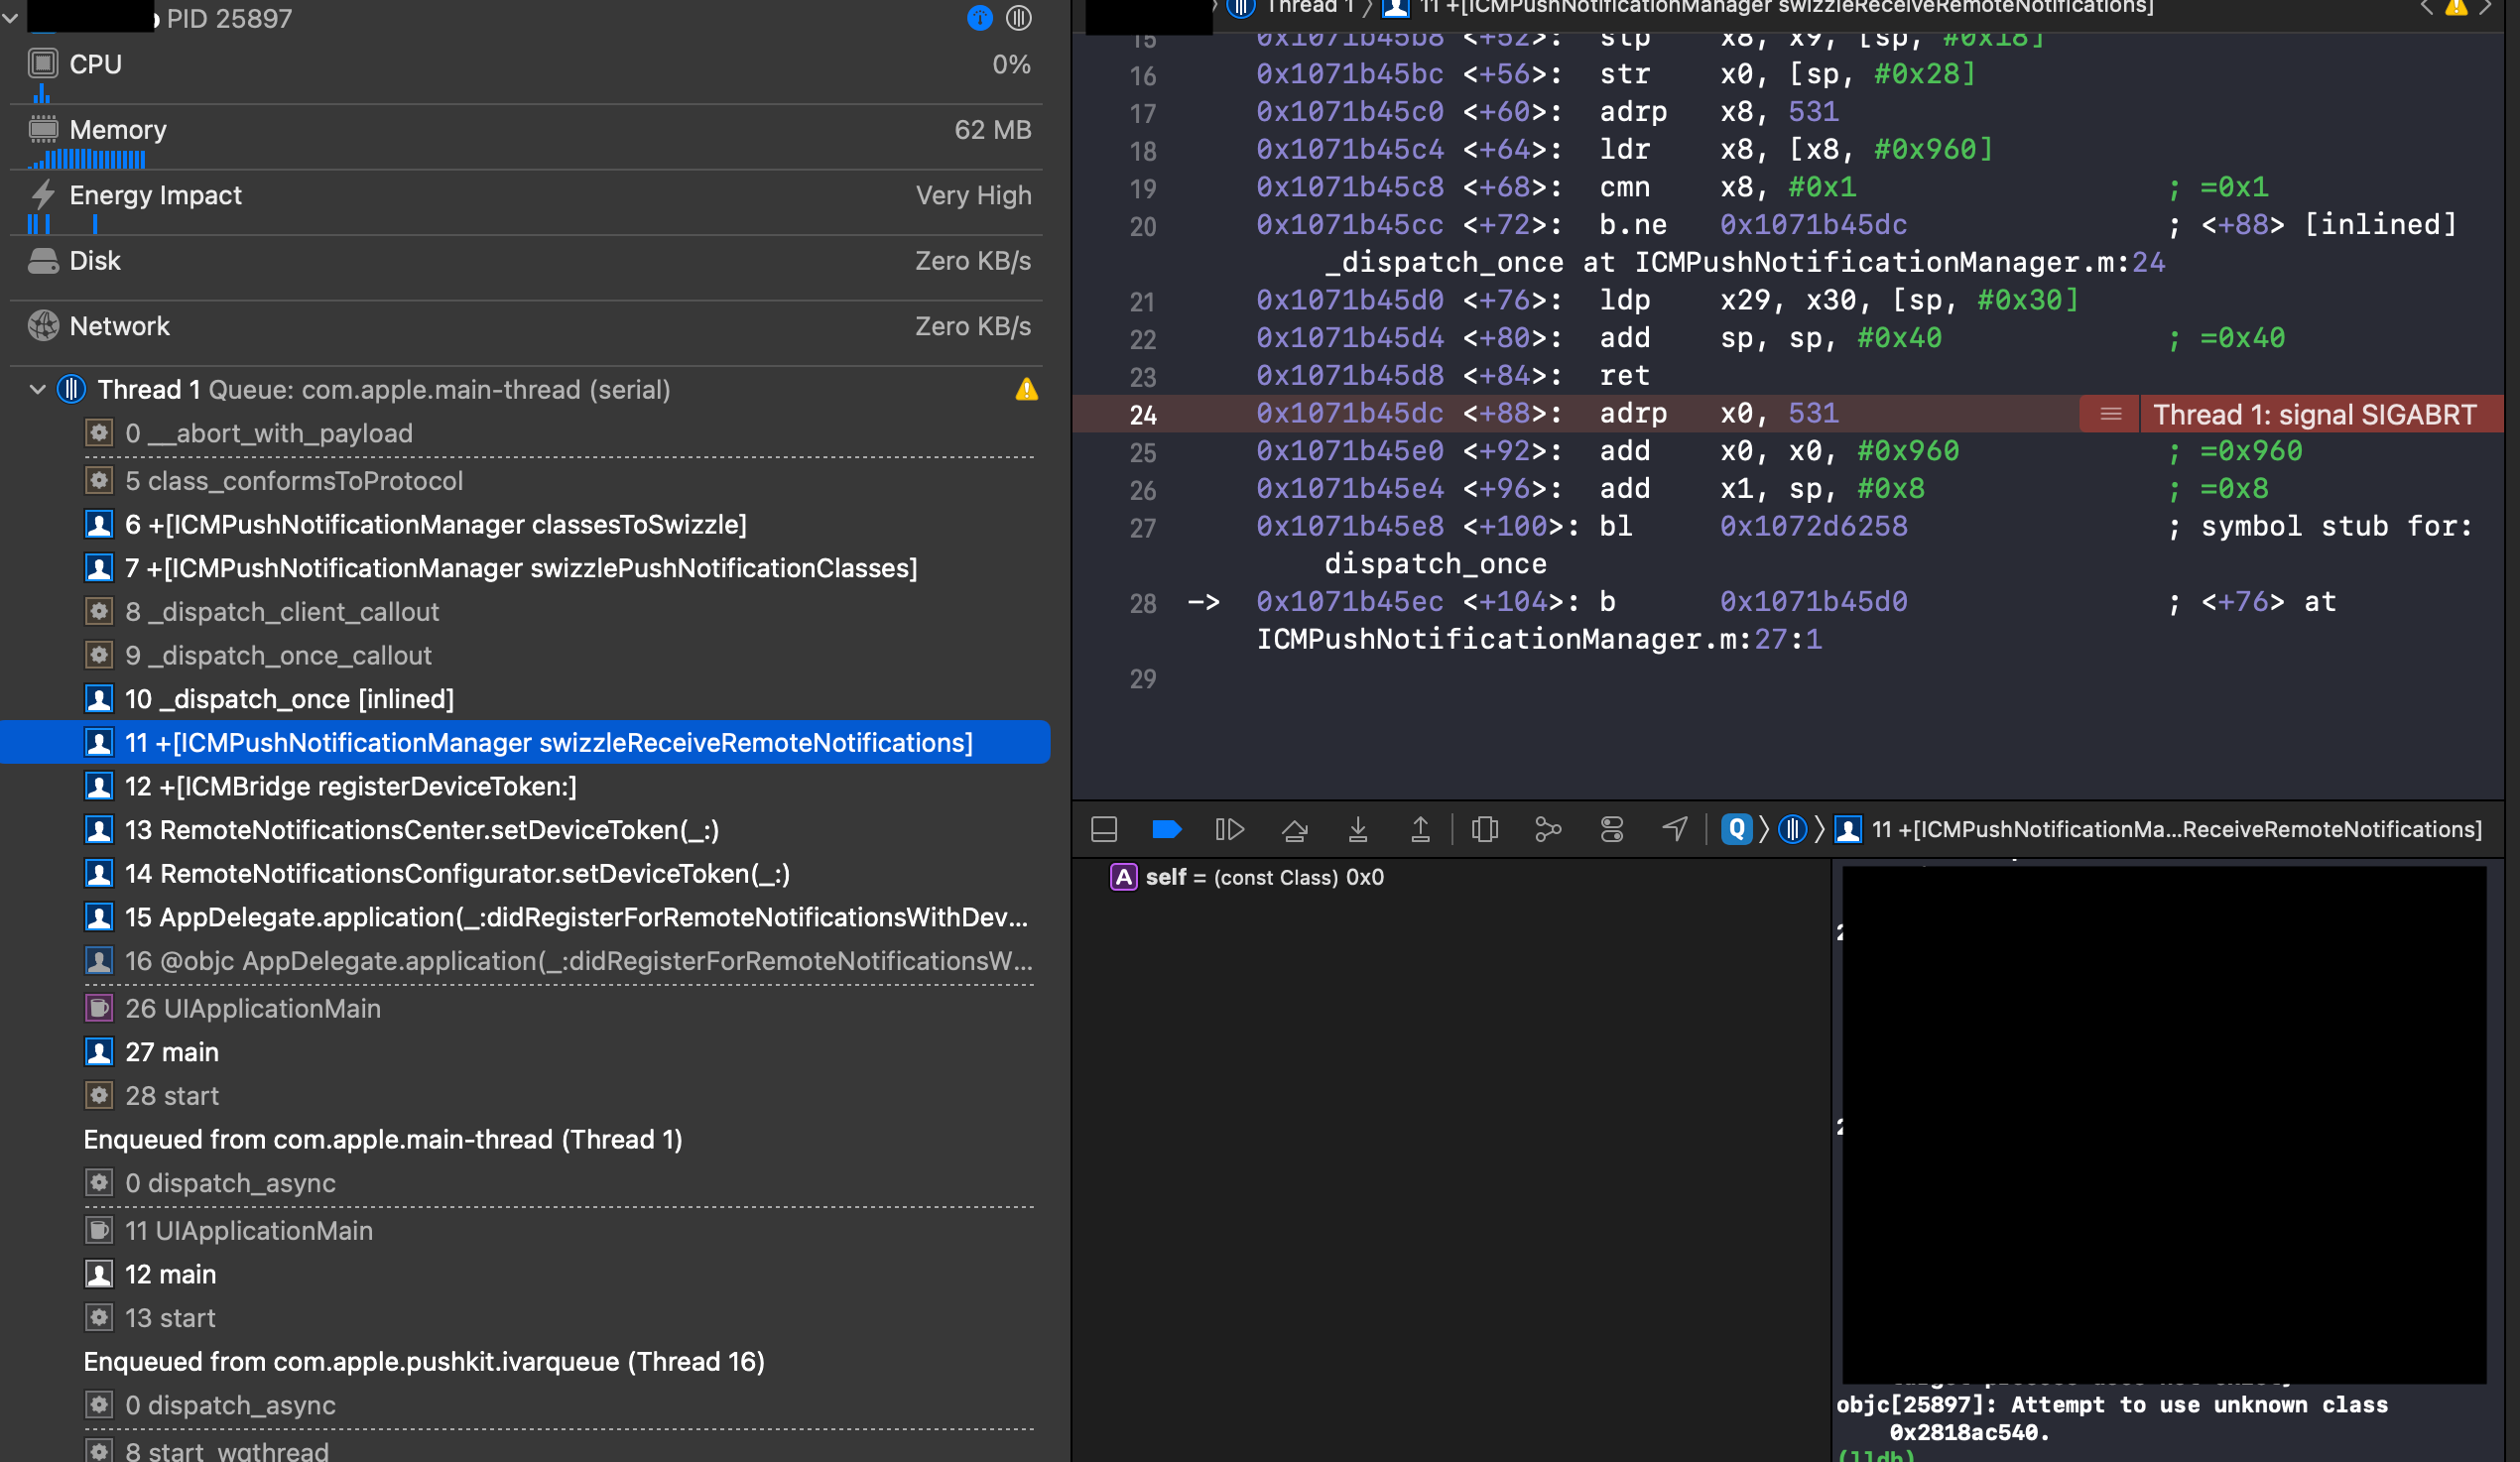The image size is (2520, 1462).
Task: Click the Step Out button
Action: [1420, 829]
